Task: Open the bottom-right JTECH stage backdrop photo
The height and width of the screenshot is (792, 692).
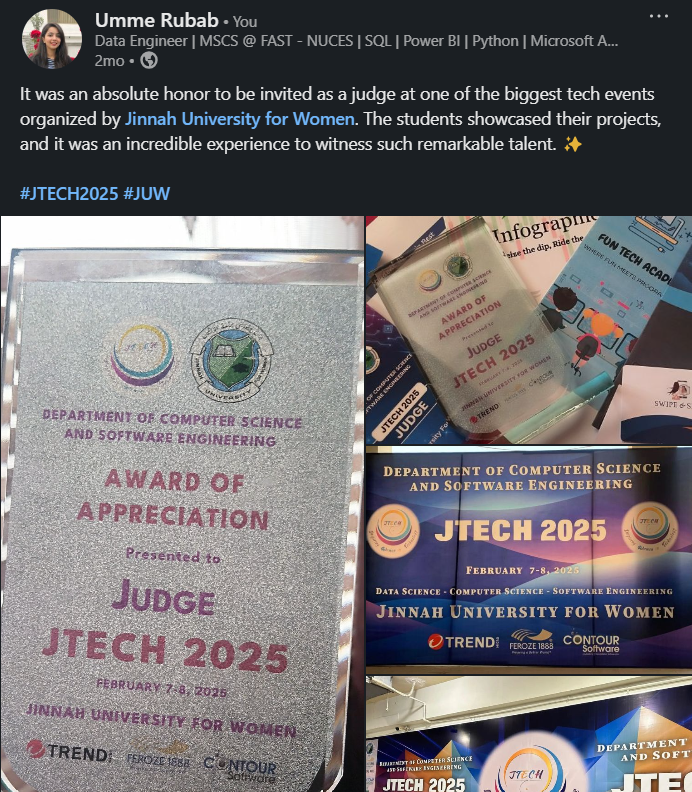Action: click(x=529, y=733)
